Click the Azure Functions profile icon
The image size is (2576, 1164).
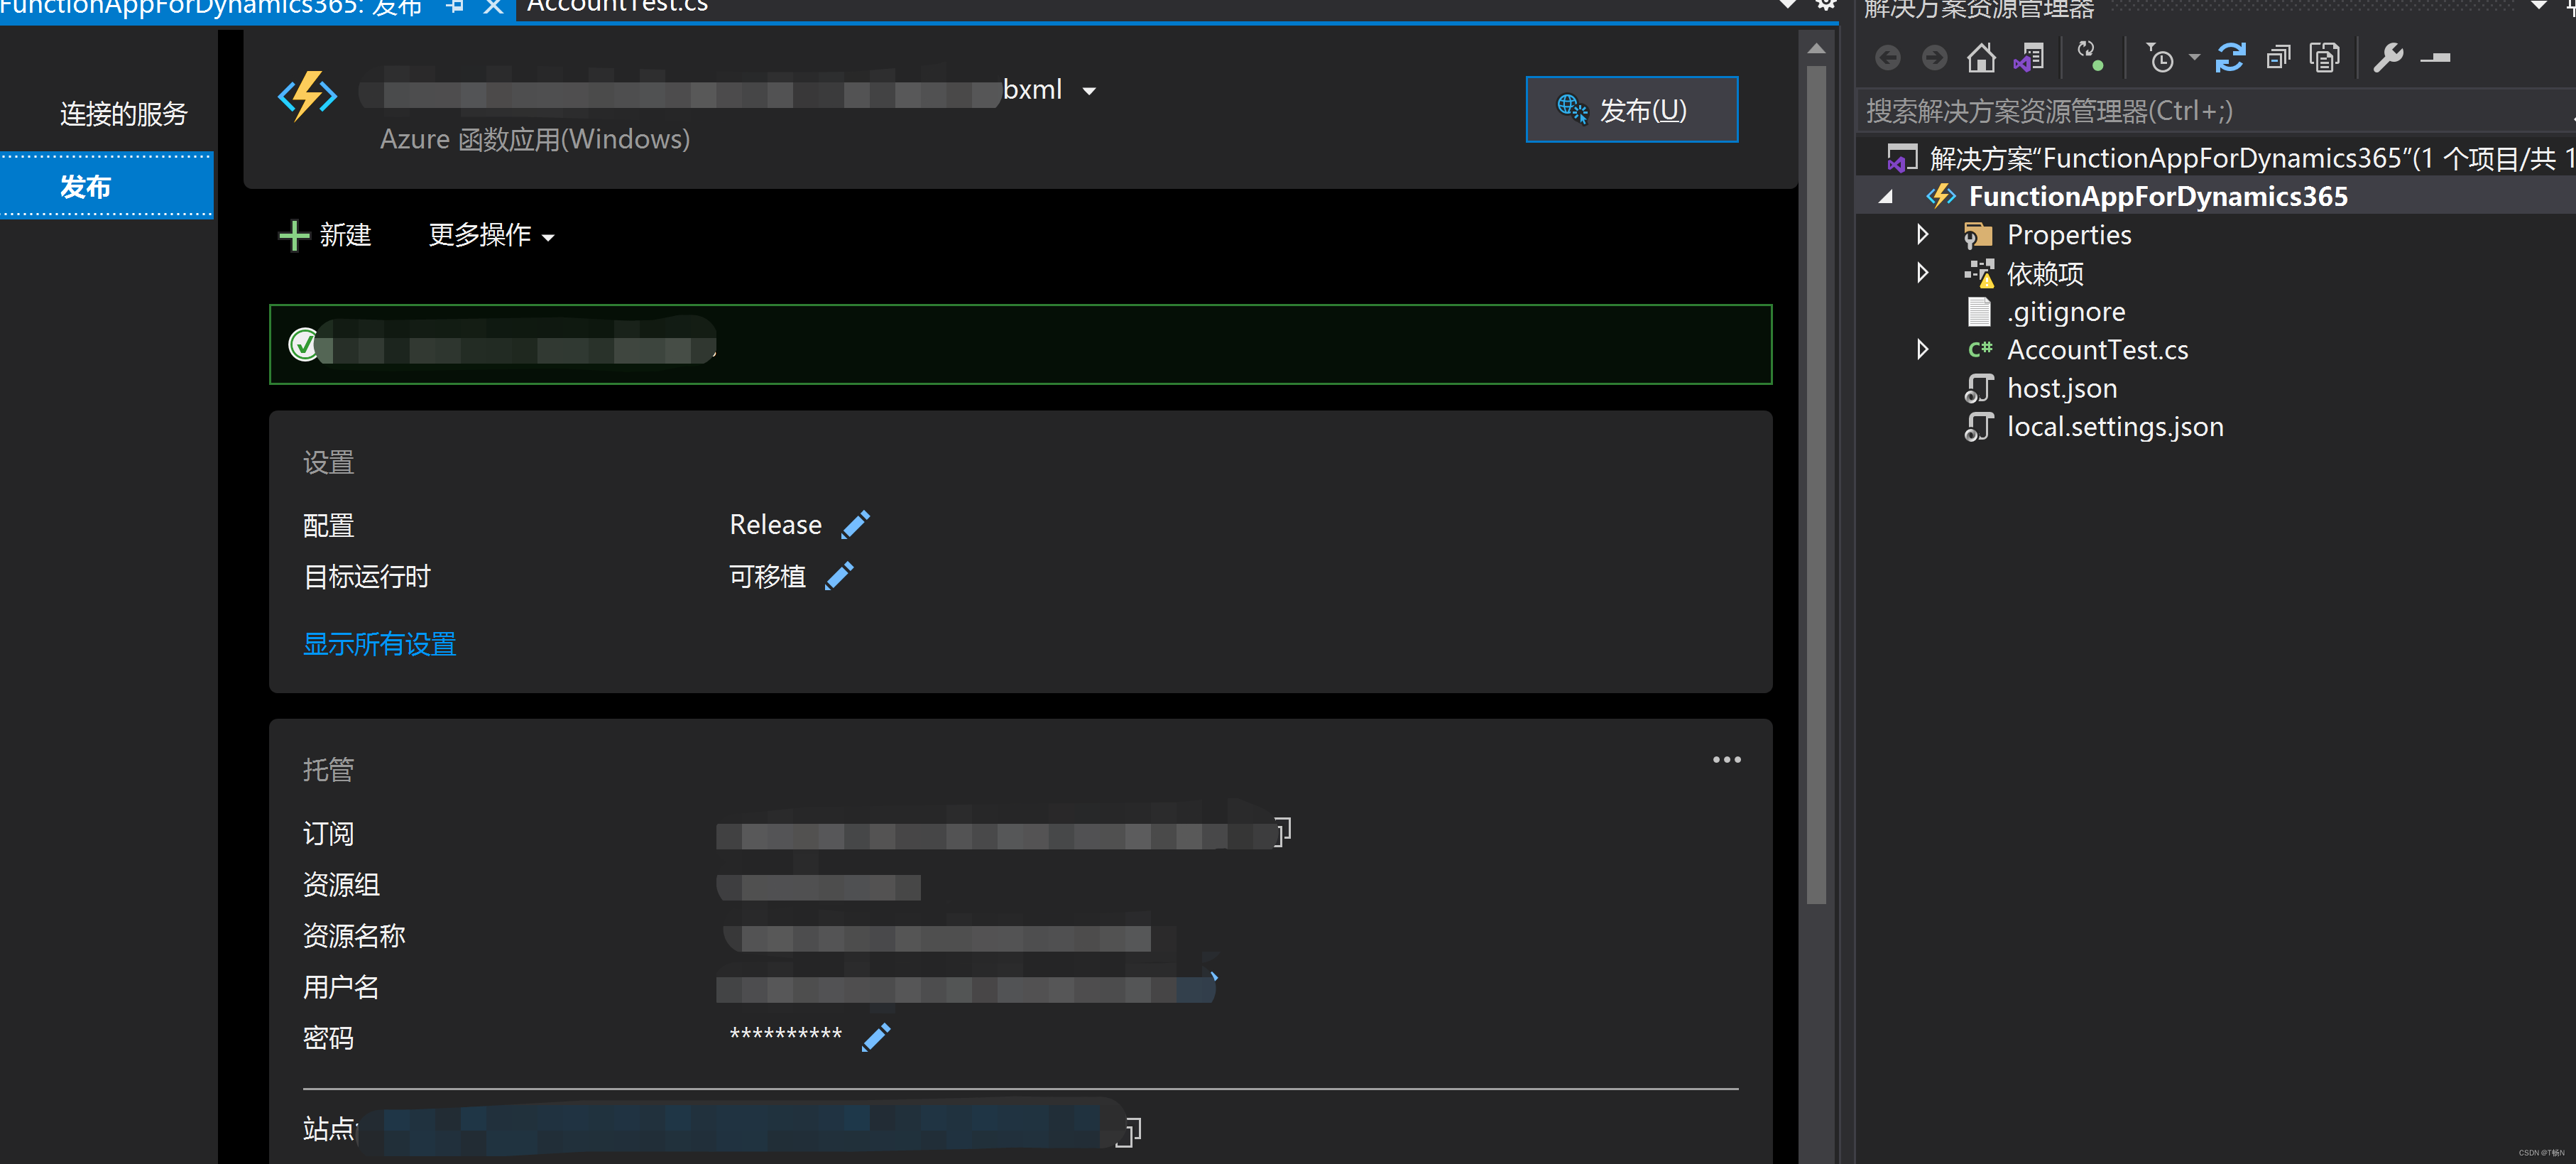tap(307, 96)
